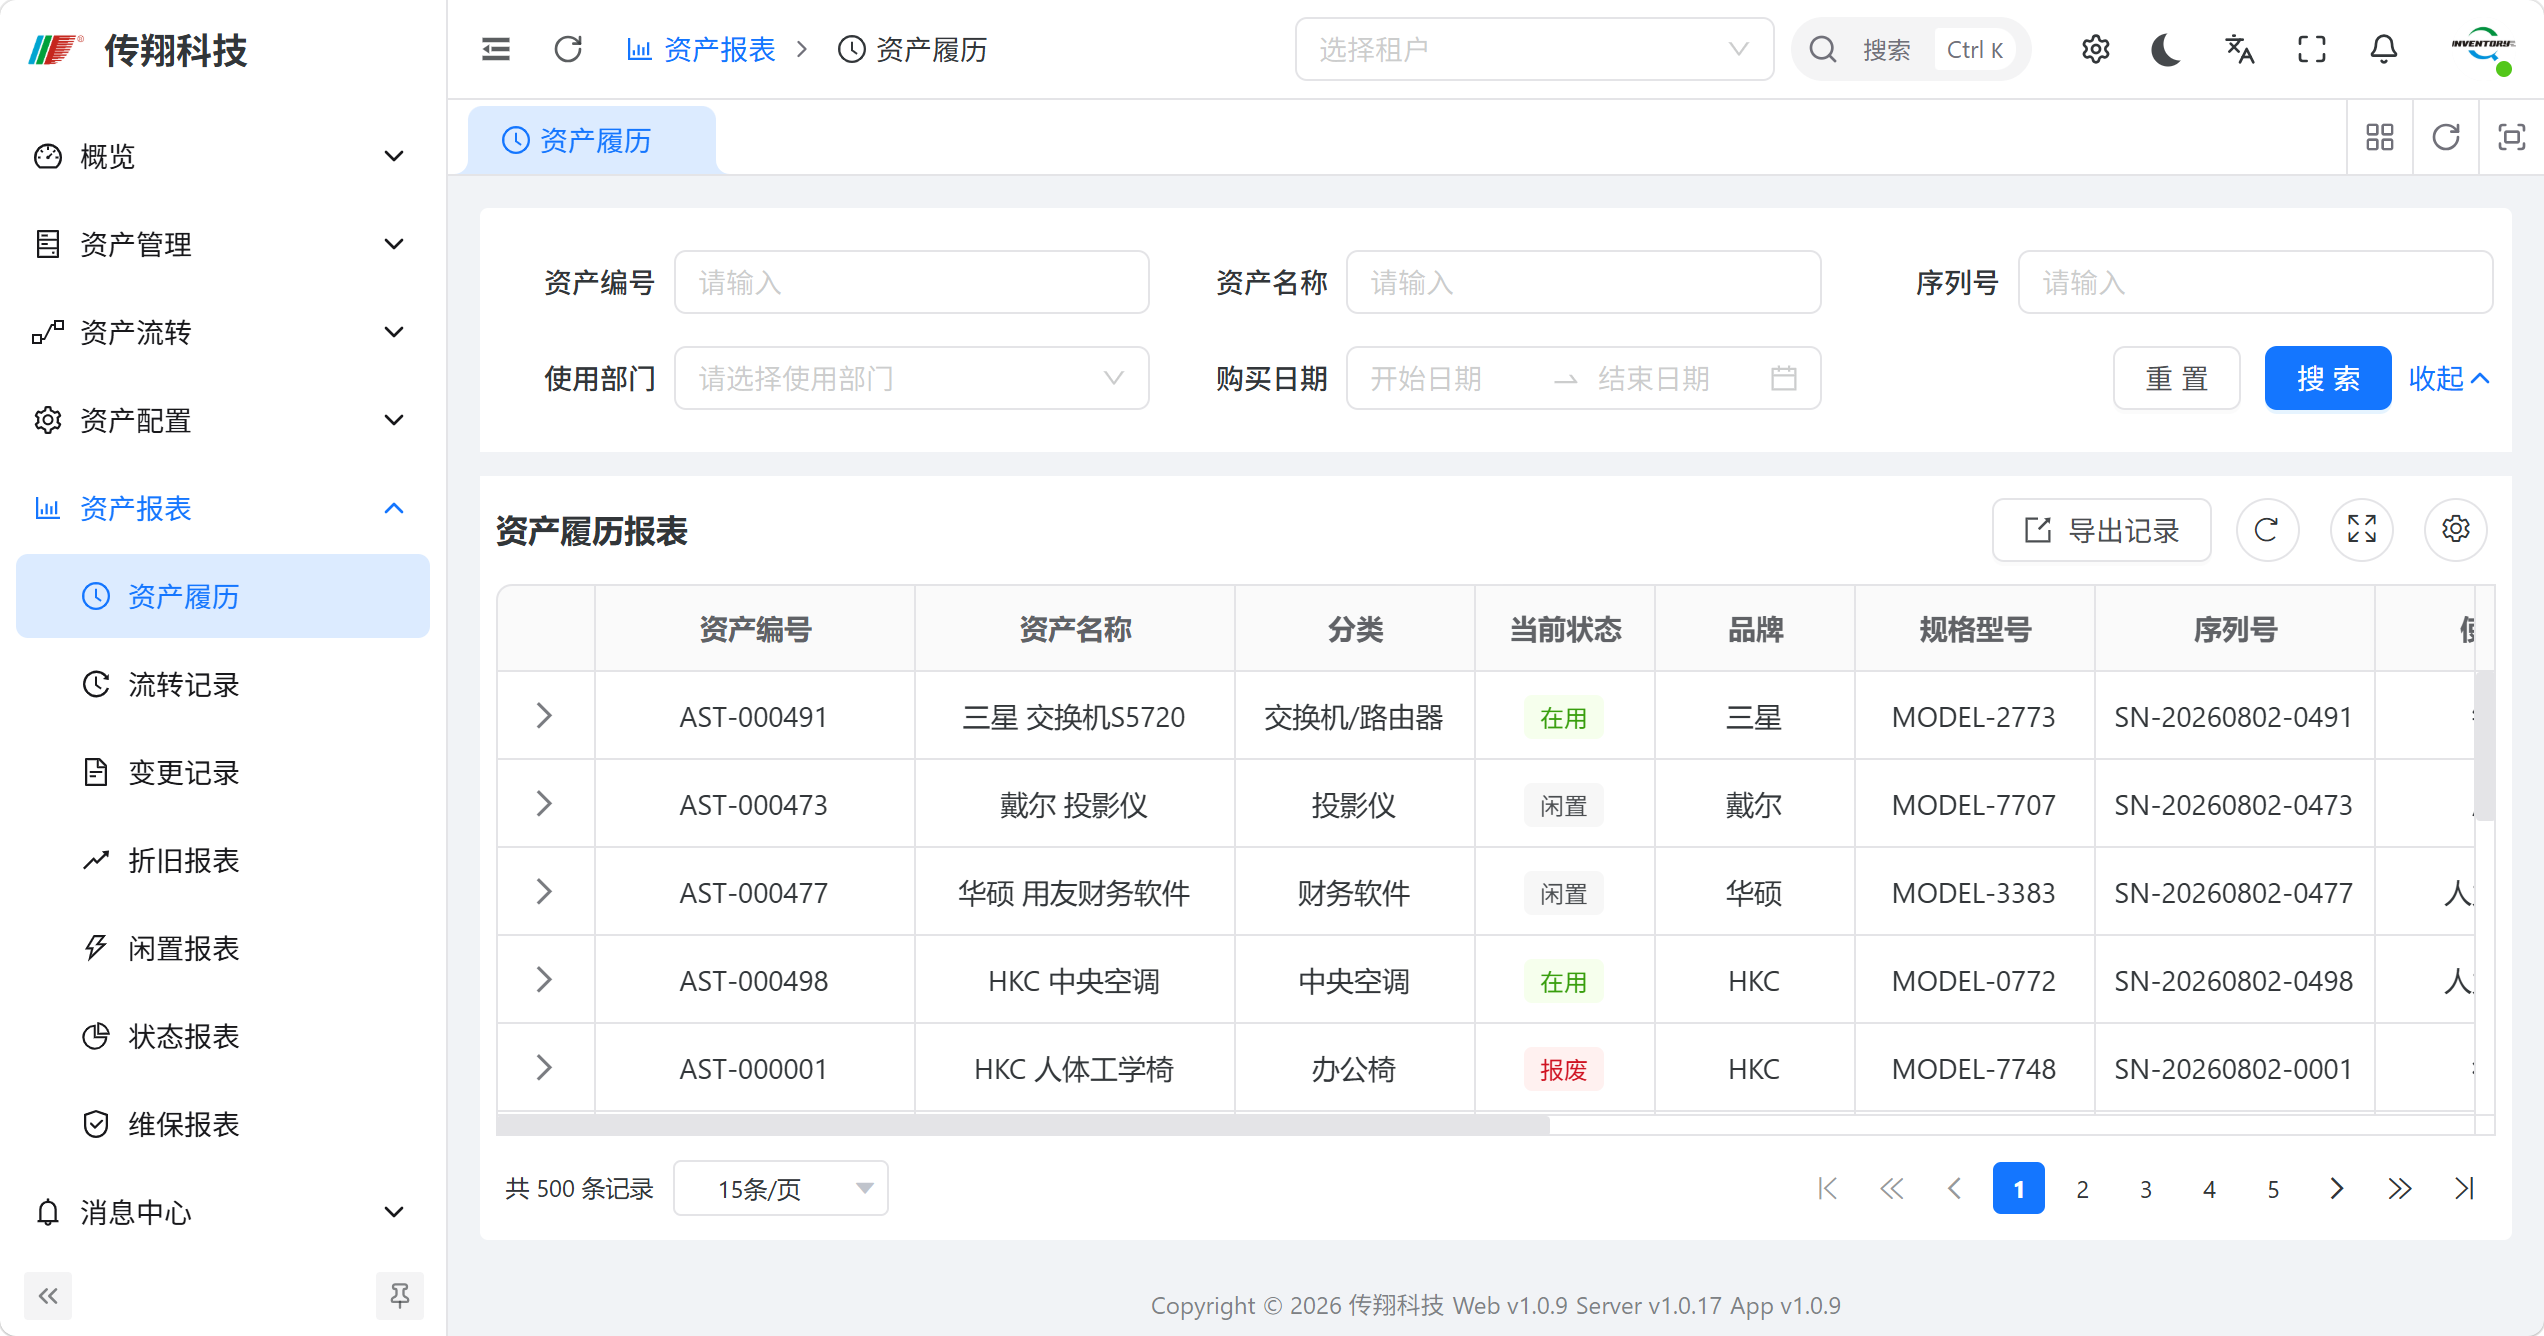Focus the 资产名称 input field
2544x1336 pixels.
click(x=1583, y=283)
